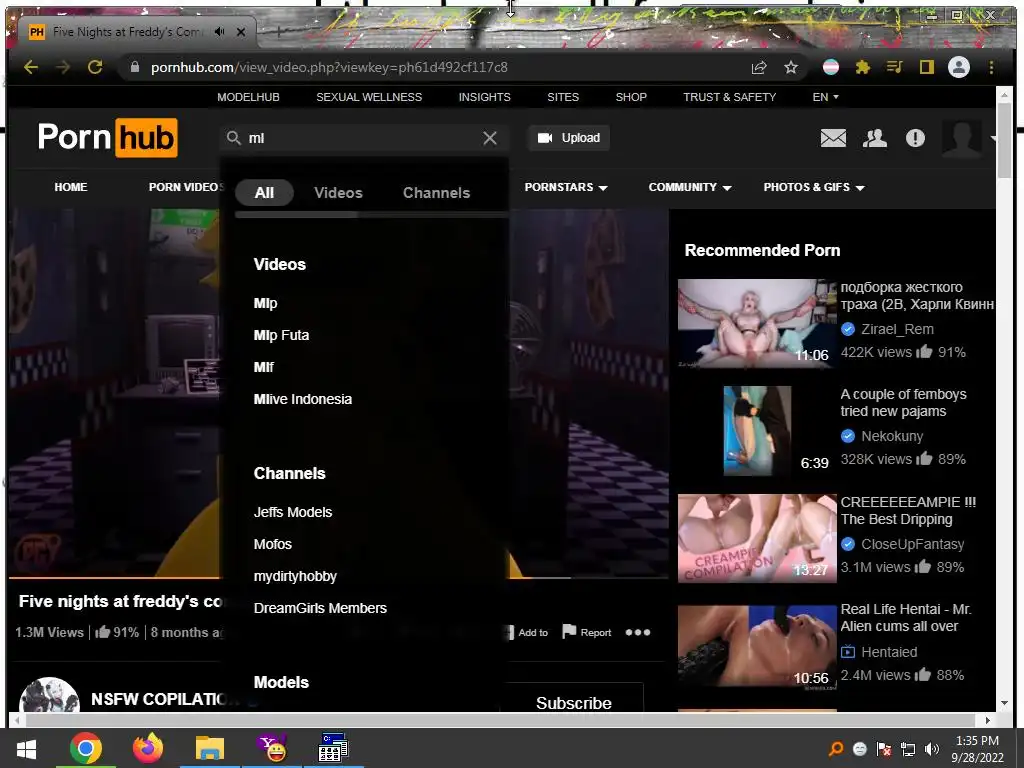The height and width of the screenshot is (768, 1024).
Task: Open the Zirael_Rem uploader link
Action: tap(897, 329)
